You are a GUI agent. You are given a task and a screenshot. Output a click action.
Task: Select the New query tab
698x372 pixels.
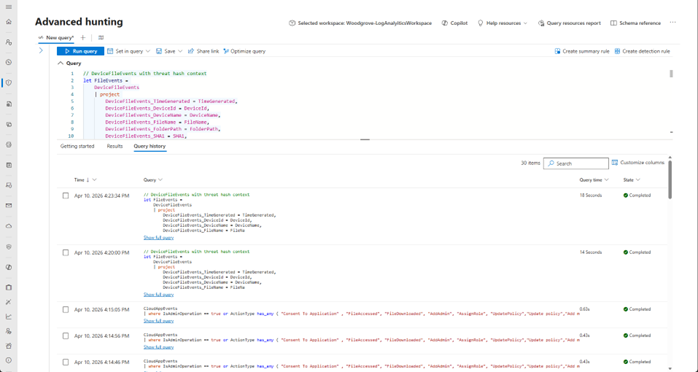[x=57, y=38]
